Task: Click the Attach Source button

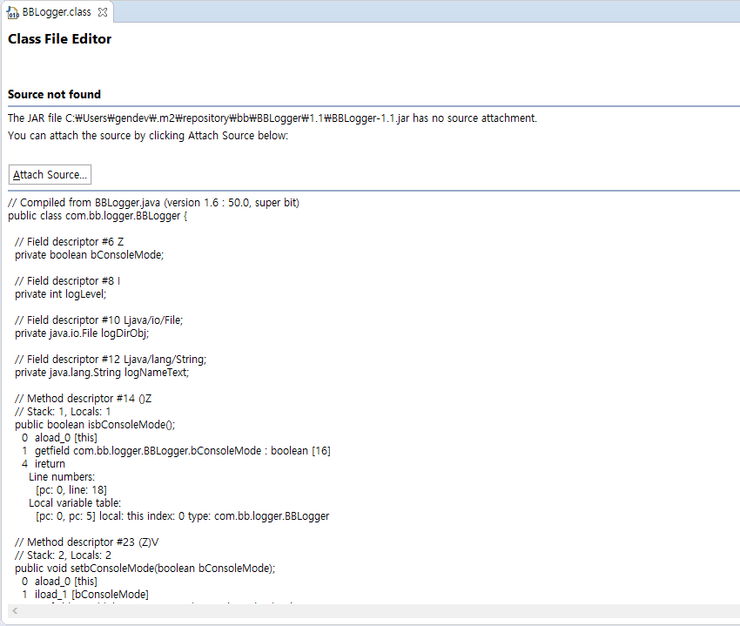Action: (50, 175)
